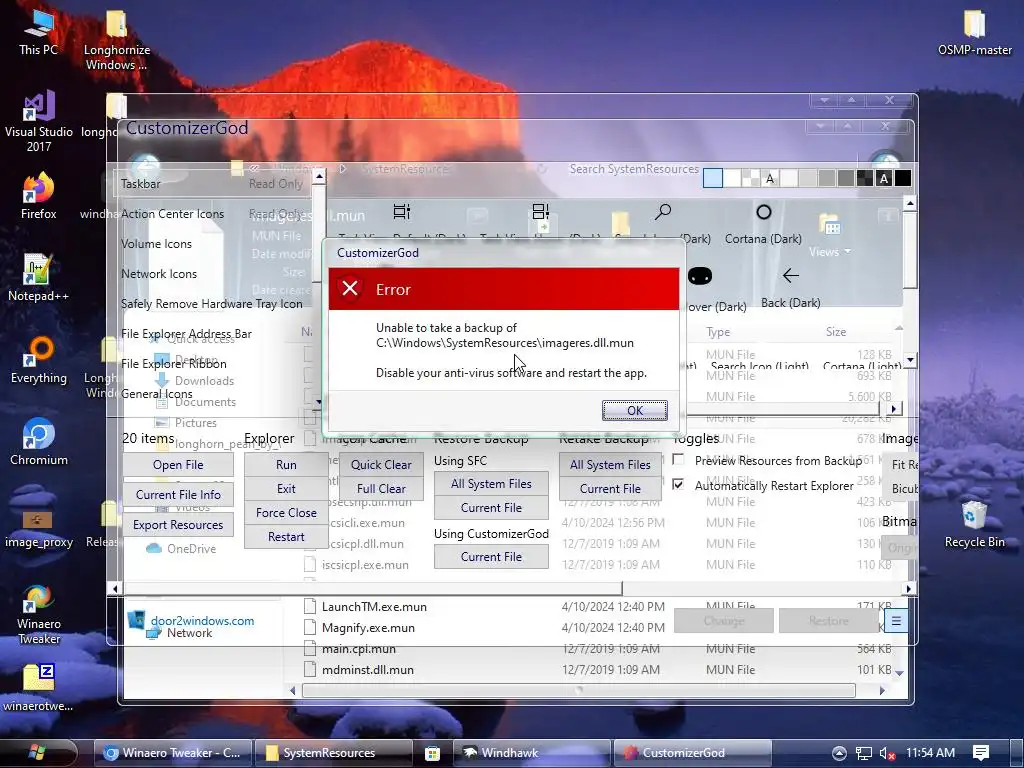
Task: Open This PC desktop icon
Action: point(38,33)
